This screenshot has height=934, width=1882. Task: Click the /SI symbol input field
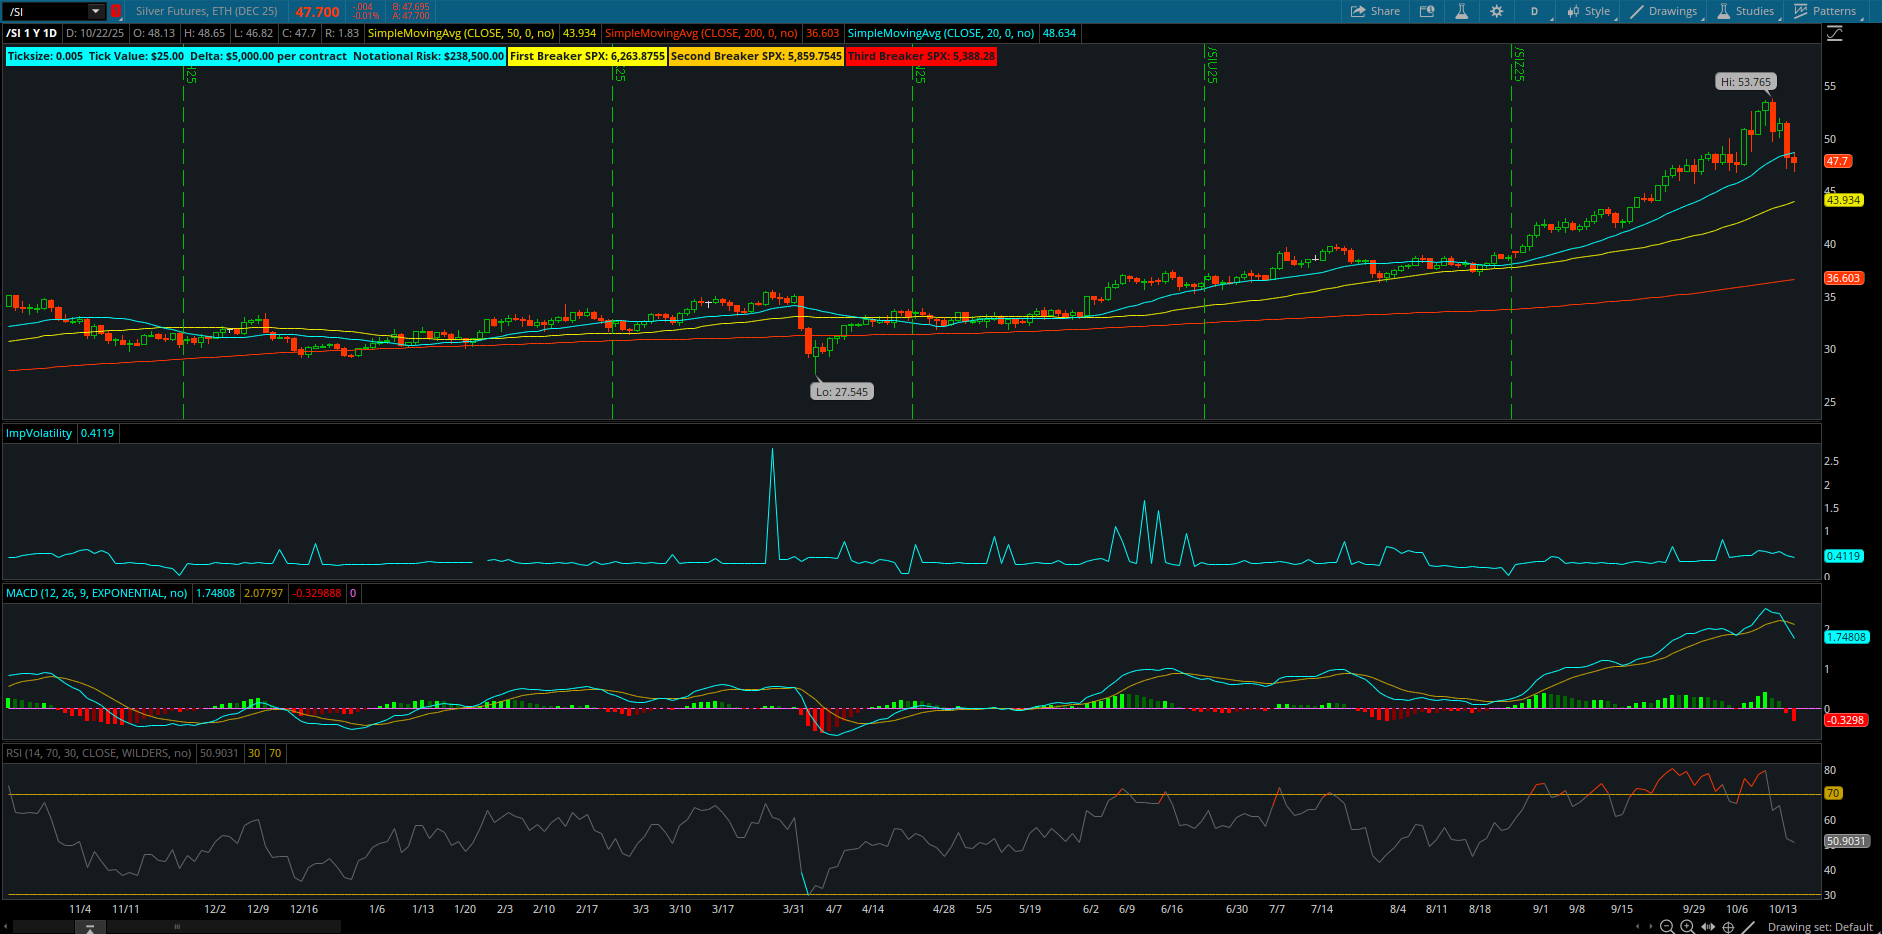(45, 11)
